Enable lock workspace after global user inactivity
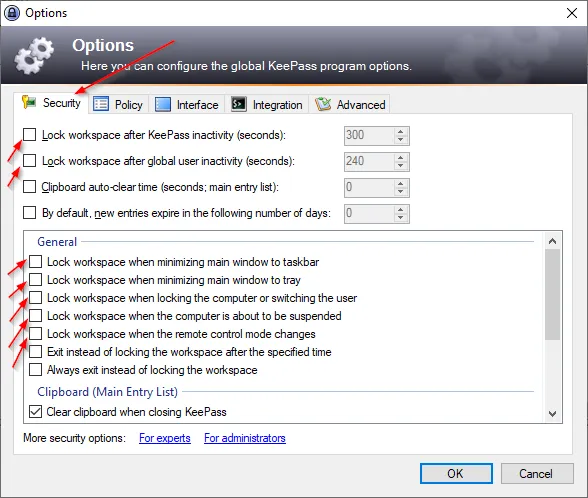The image size is (588, 498). [x=30, y=160]
